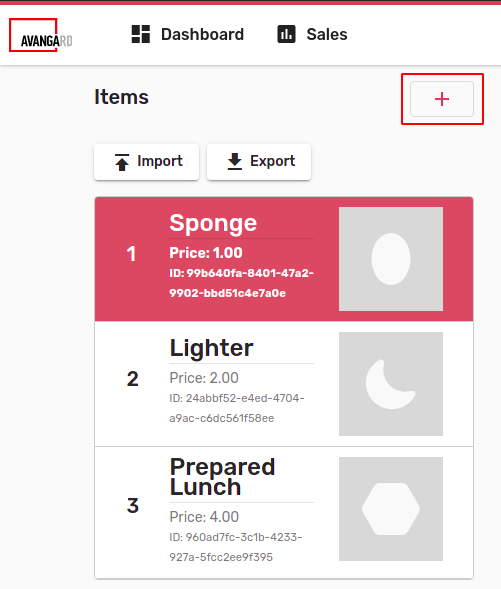Click item number 3 in list

[133, 506]
